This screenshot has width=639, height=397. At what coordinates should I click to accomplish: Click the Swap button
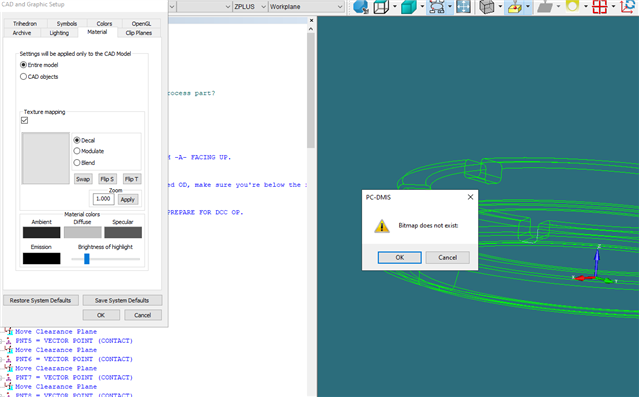point(83,179)
